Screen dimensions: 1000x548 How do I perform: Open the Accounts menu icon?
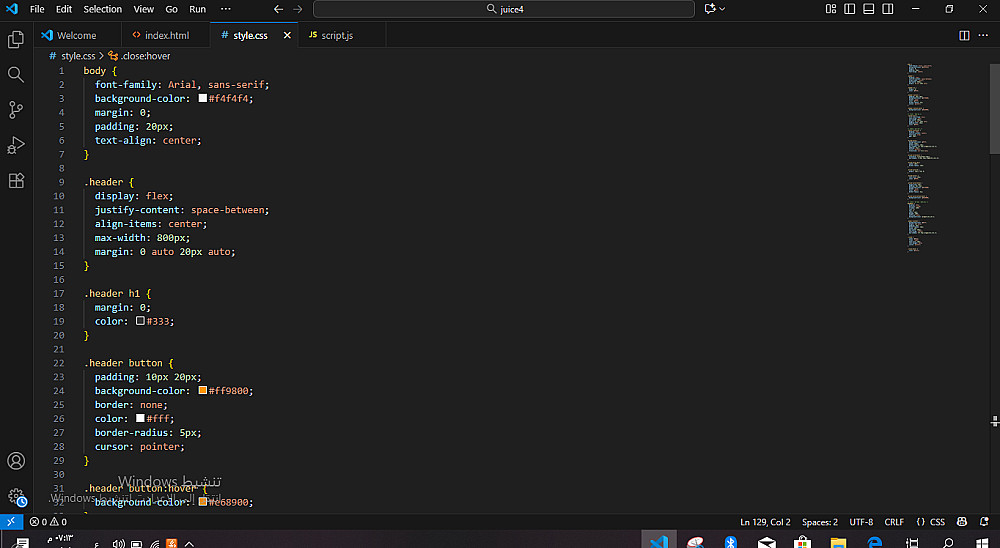16,461
